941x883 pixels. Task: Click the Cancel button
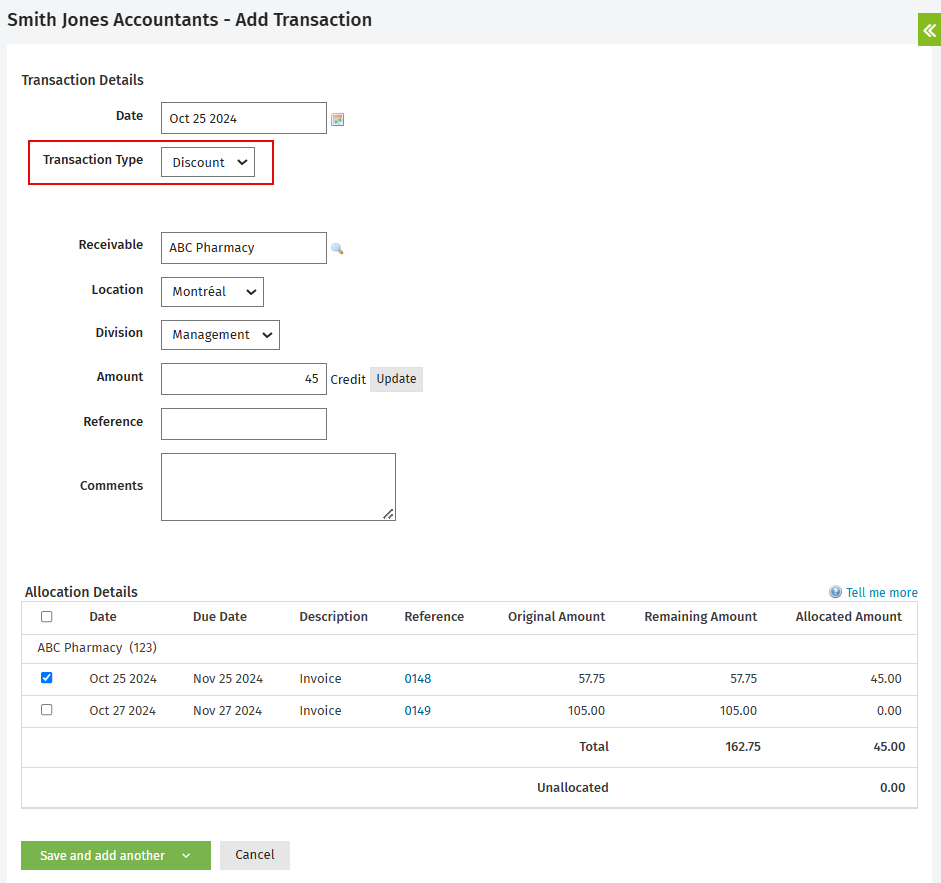coord(254,855)
